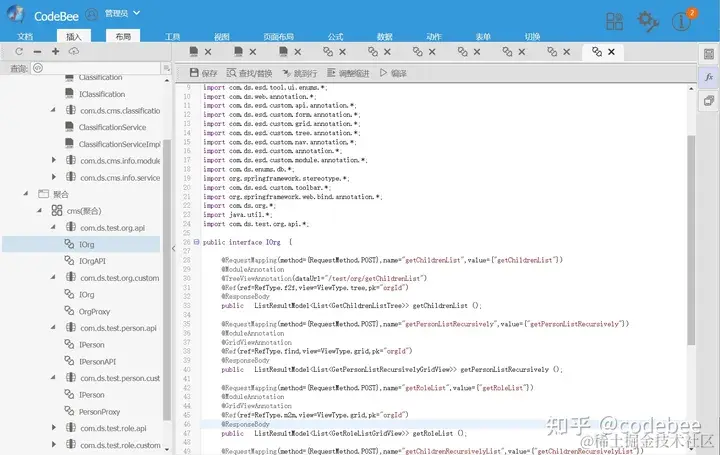Select ClassificationService in the tree
The height and width of the screenshot is (455, 720).
pos(112,127)
